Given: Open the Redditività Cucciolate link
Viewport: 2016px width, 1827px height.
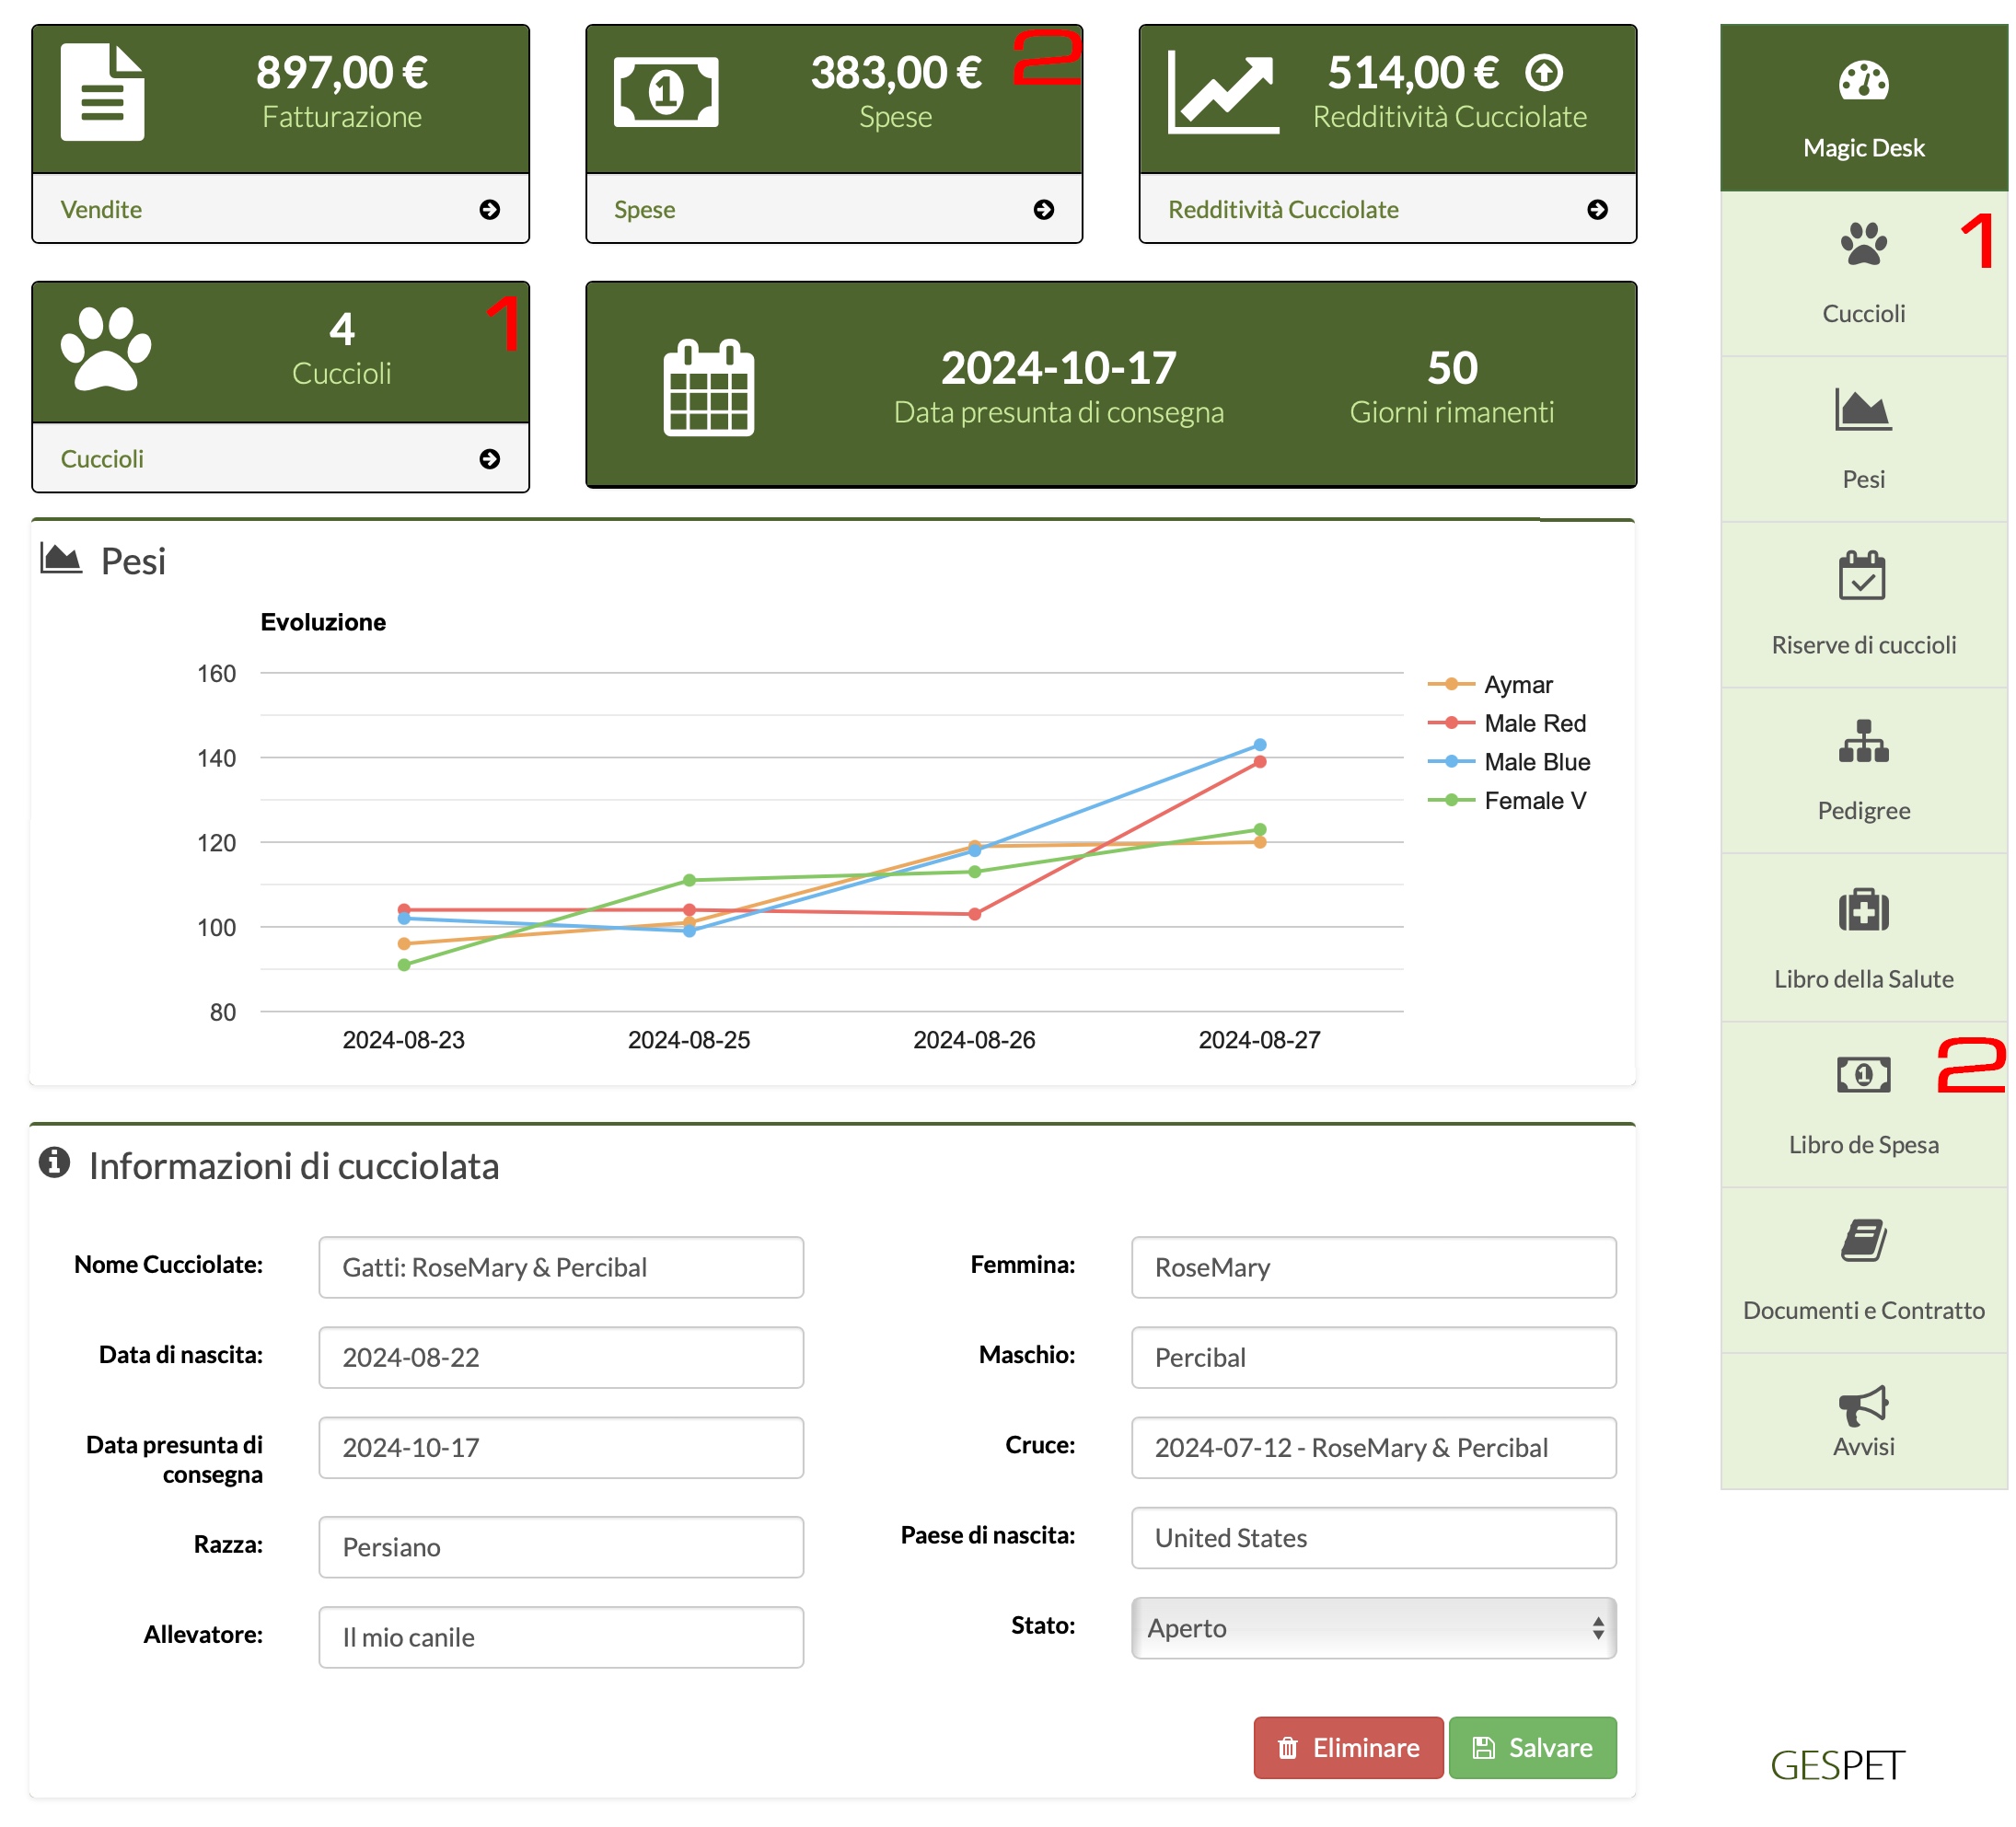Looking at the screenshot, I should point(1283,209).
